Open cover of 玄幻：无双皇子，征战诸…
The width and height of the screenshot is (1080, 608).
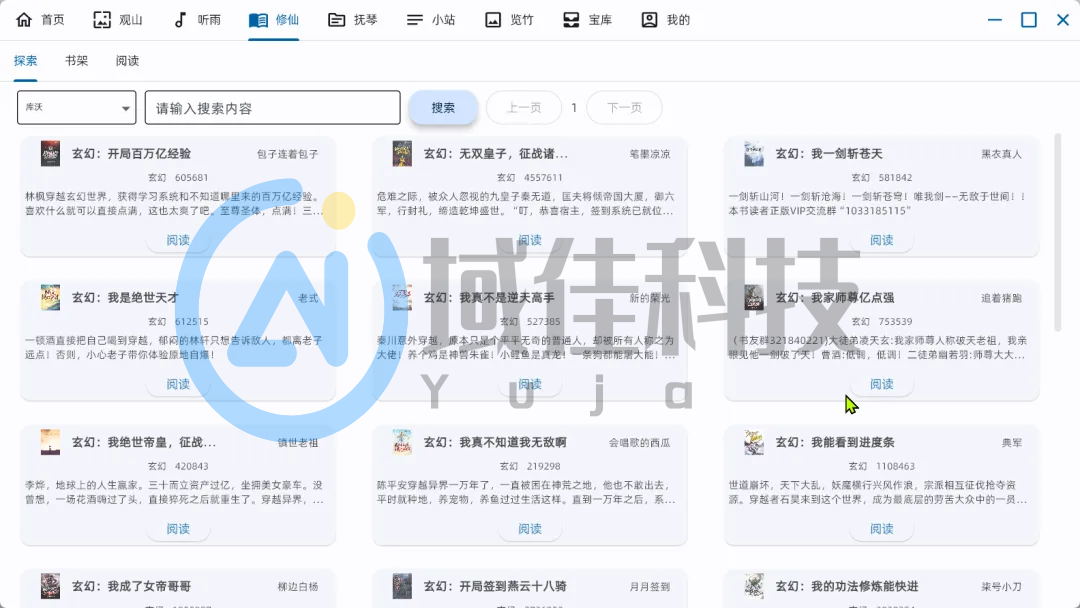[x=402, y=154]
